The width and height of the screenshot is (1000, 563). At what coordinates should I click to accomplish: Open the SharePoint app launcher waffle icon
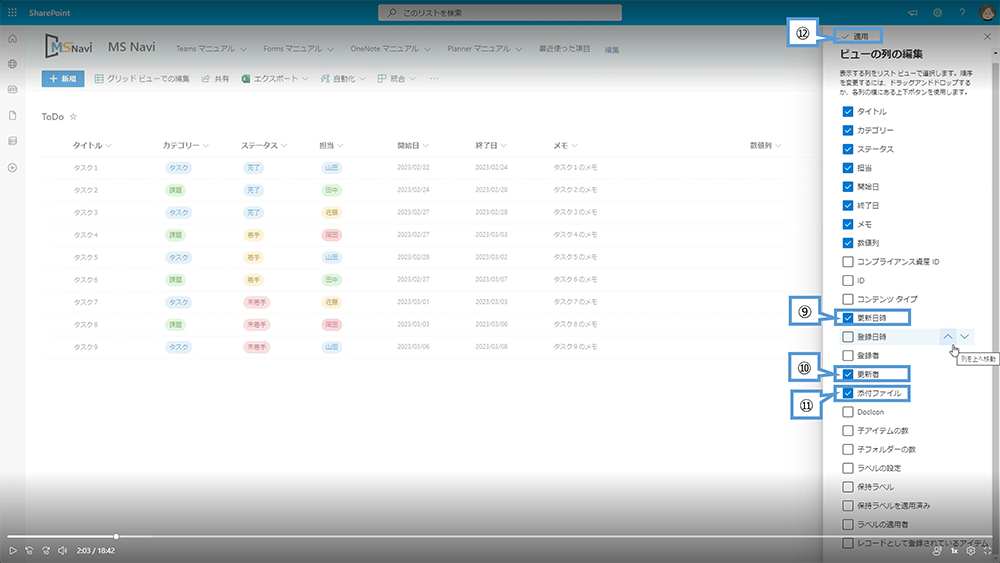pos(12,12)
